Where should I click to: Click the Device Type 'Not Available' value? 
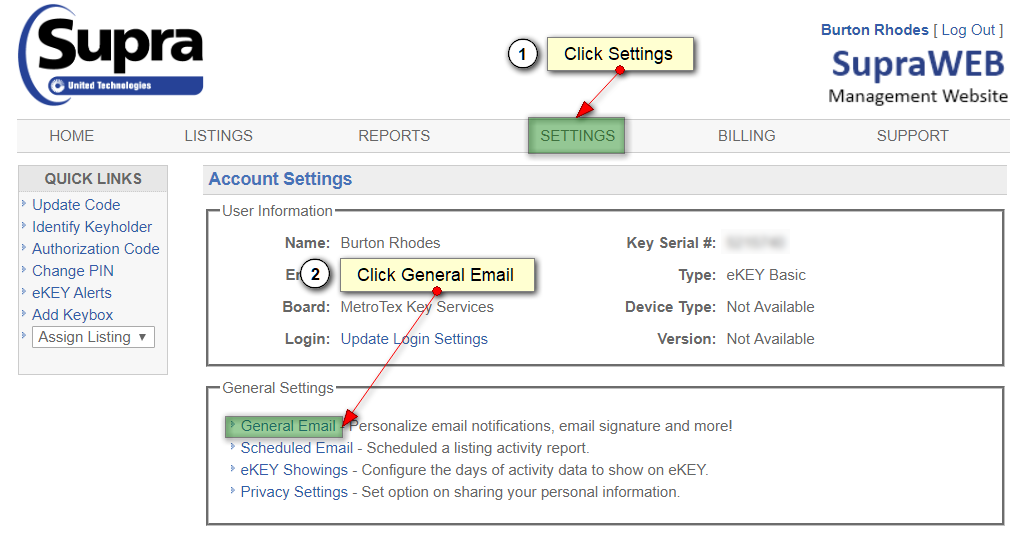770,307
